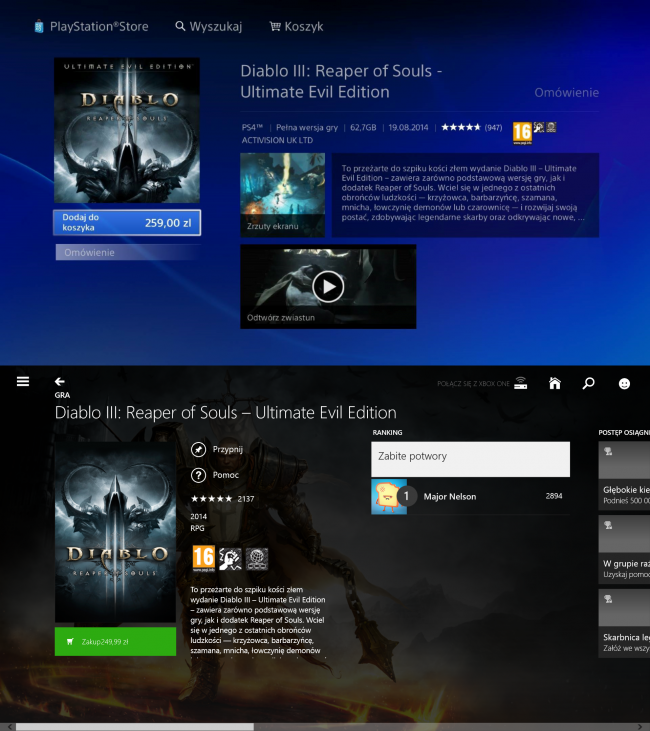Click the Xbox violence descriptor icon

point(230,559)
